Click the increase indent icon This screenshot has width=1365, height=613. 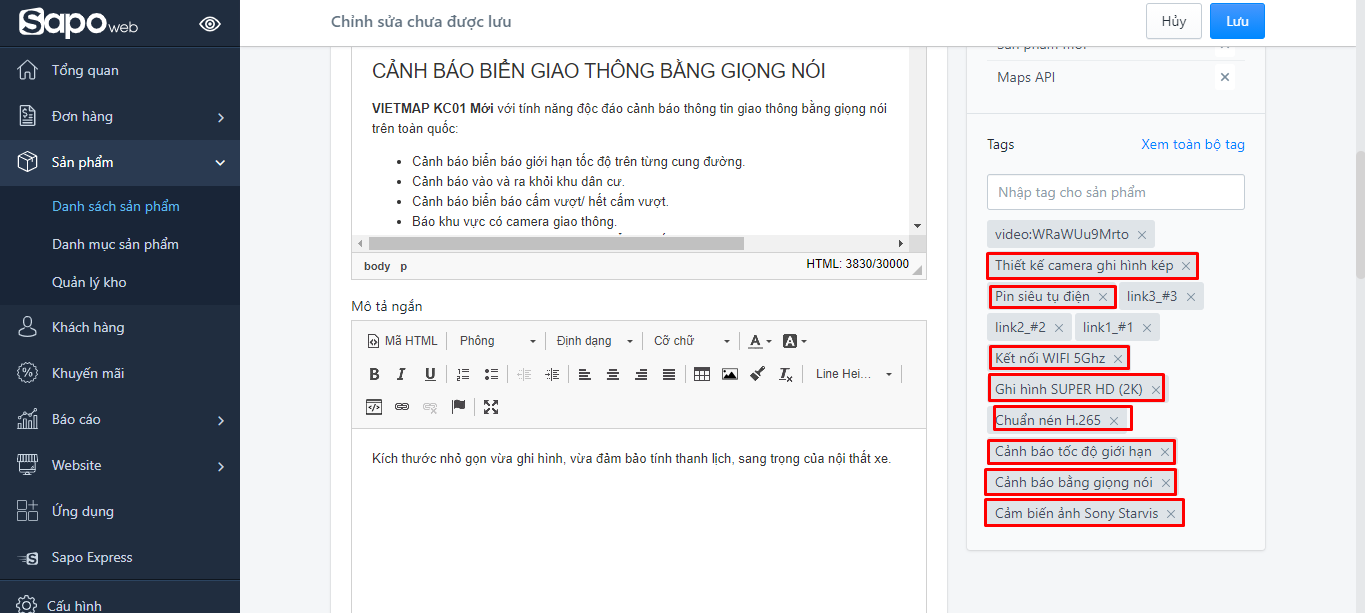pos(552,374)
